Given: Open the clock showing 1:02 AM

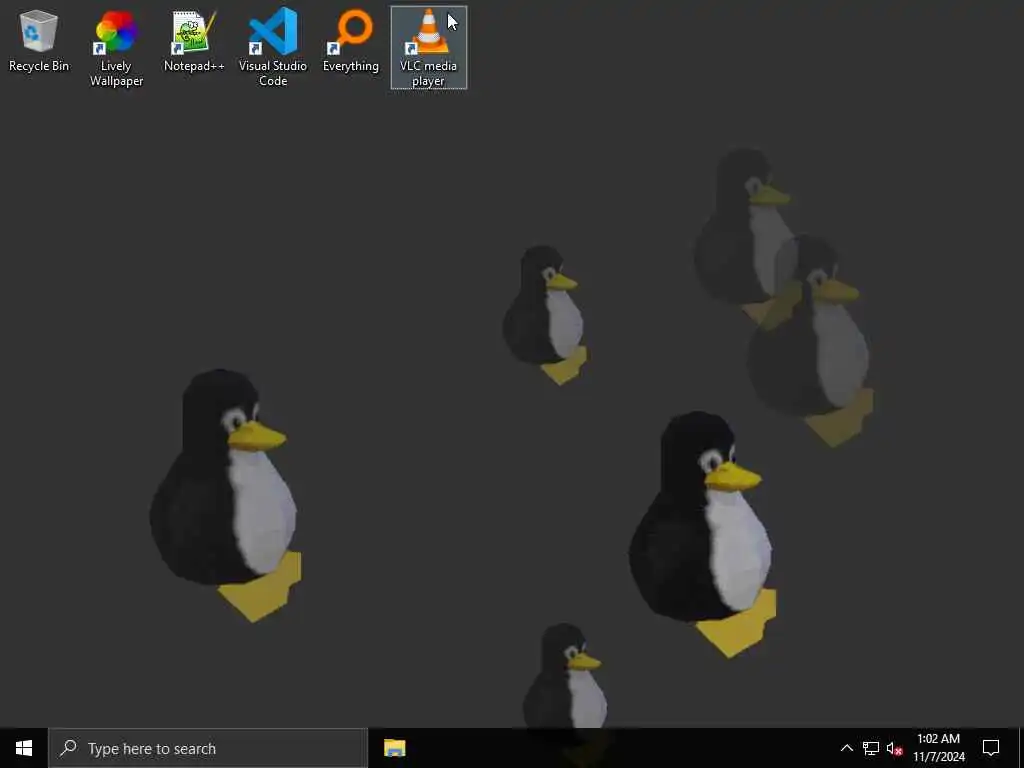Looking at the screenshot, I should pos(938,748).
